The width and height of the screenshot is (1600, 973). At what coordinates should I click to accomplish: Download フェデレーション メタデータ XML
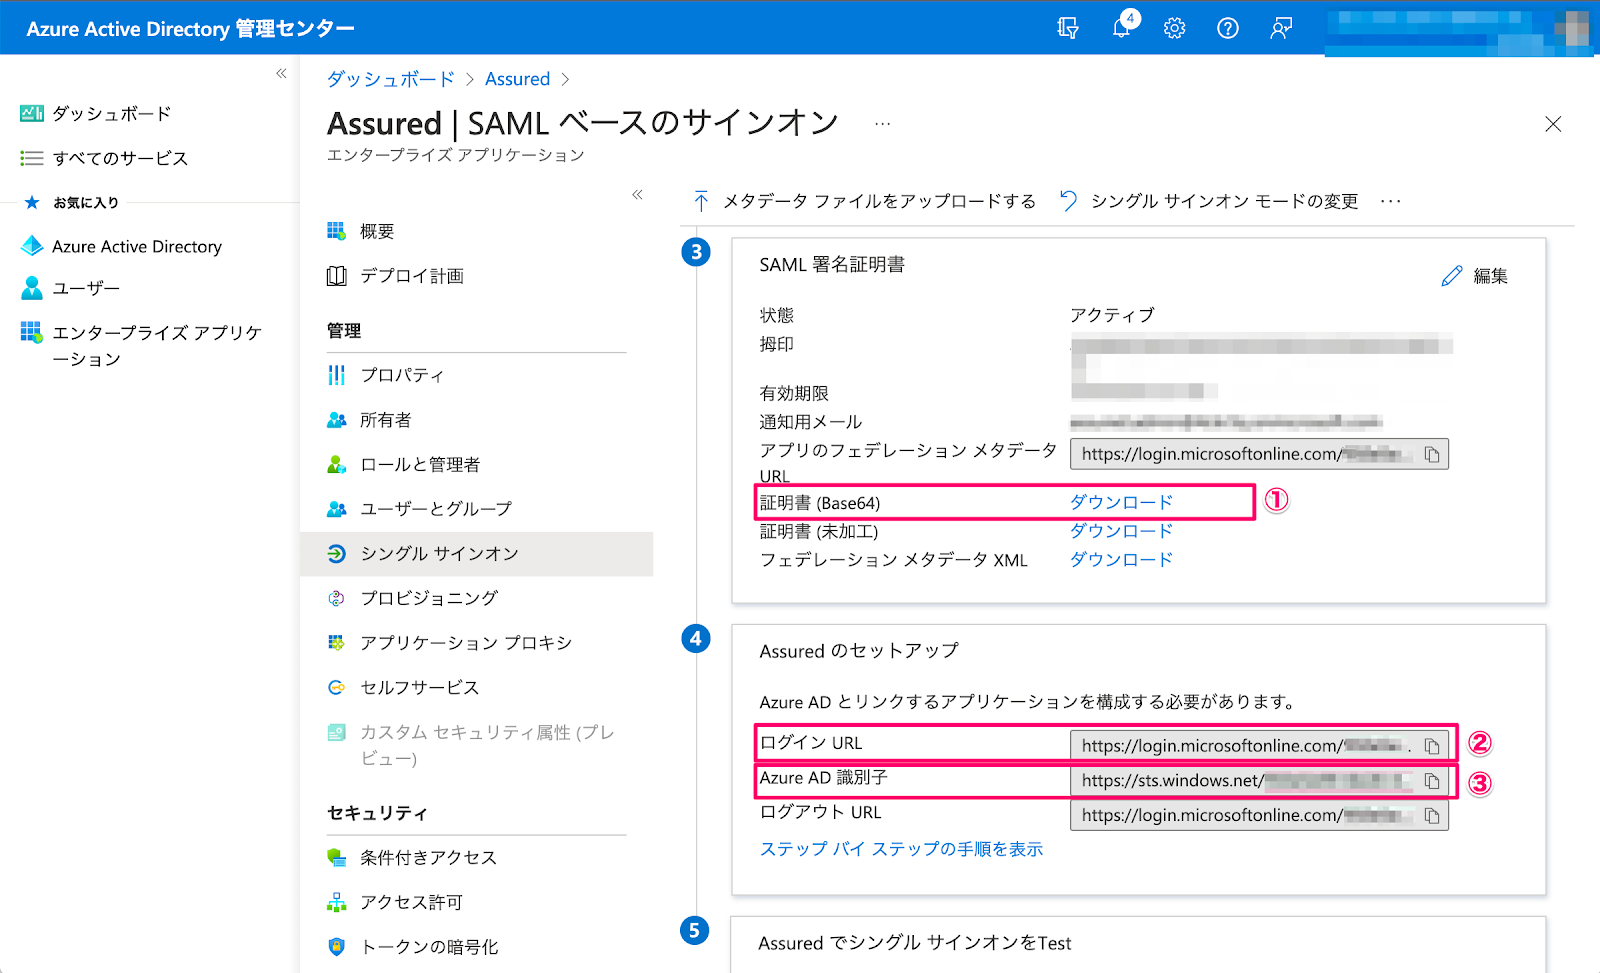coord(1121,560)
